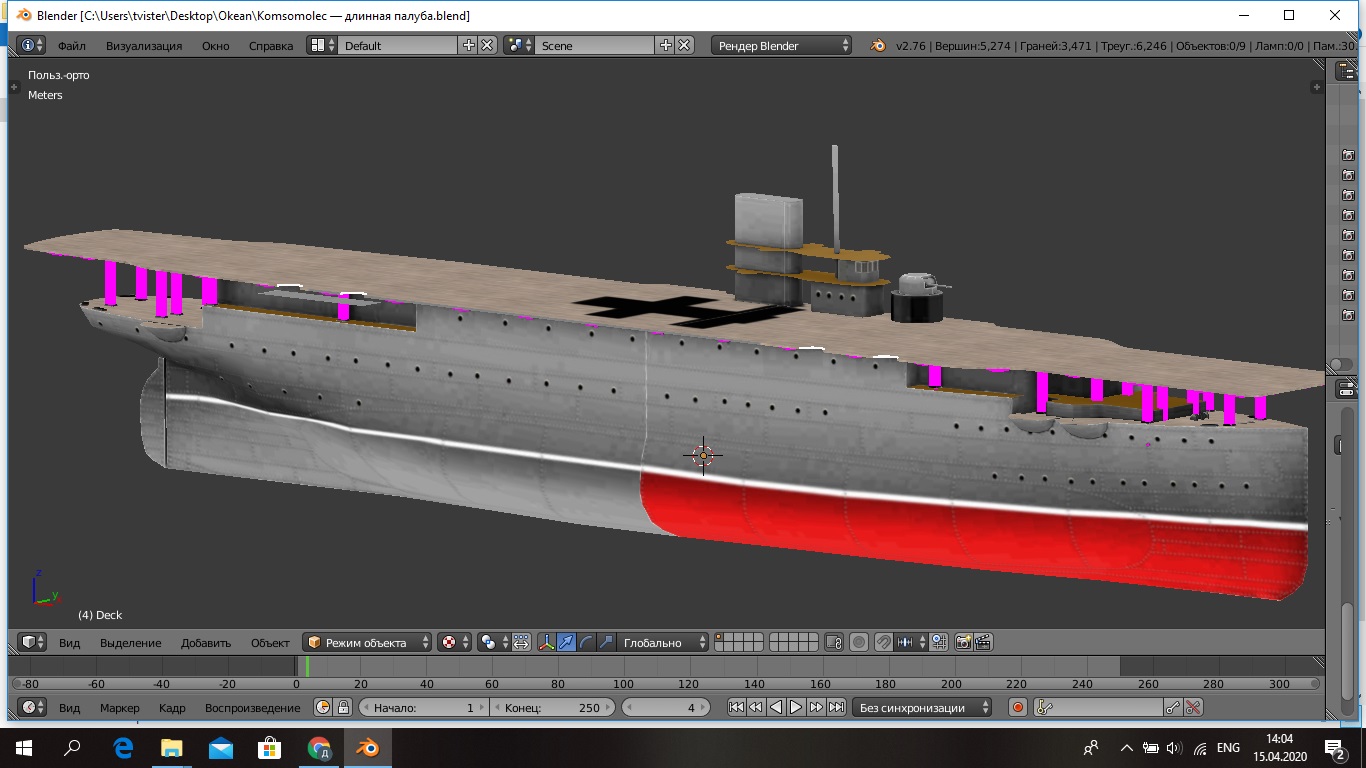Image resolution: width=1366 pixels, height=768 pixels.
Task: Select the rotate manipulator arc icon
Action: click(586, 642)
